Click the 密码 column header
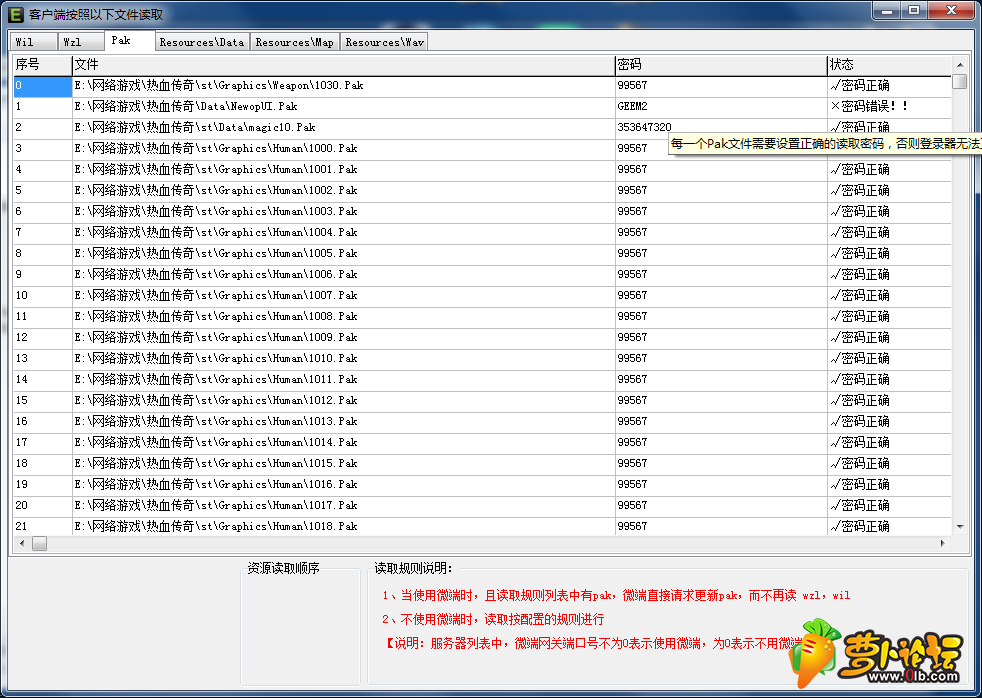Screen dimensions: 982x698 click(721, 64)
